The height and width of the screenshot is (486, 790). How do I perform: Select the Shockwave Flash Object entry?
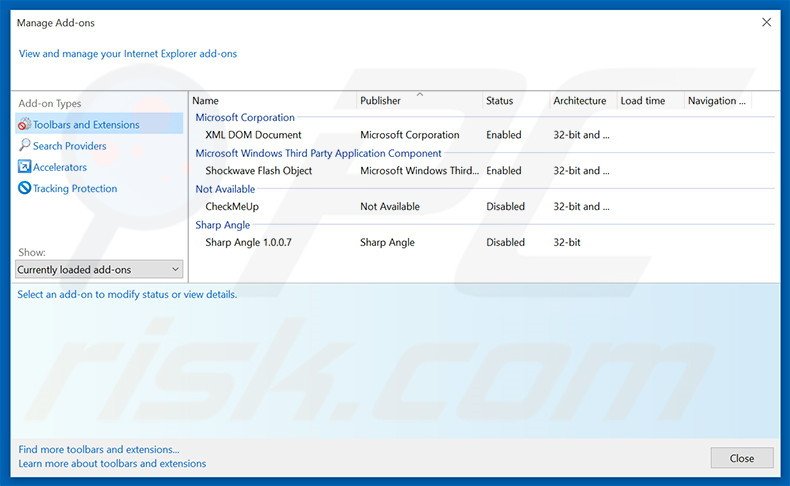click(x=258, y=171)
